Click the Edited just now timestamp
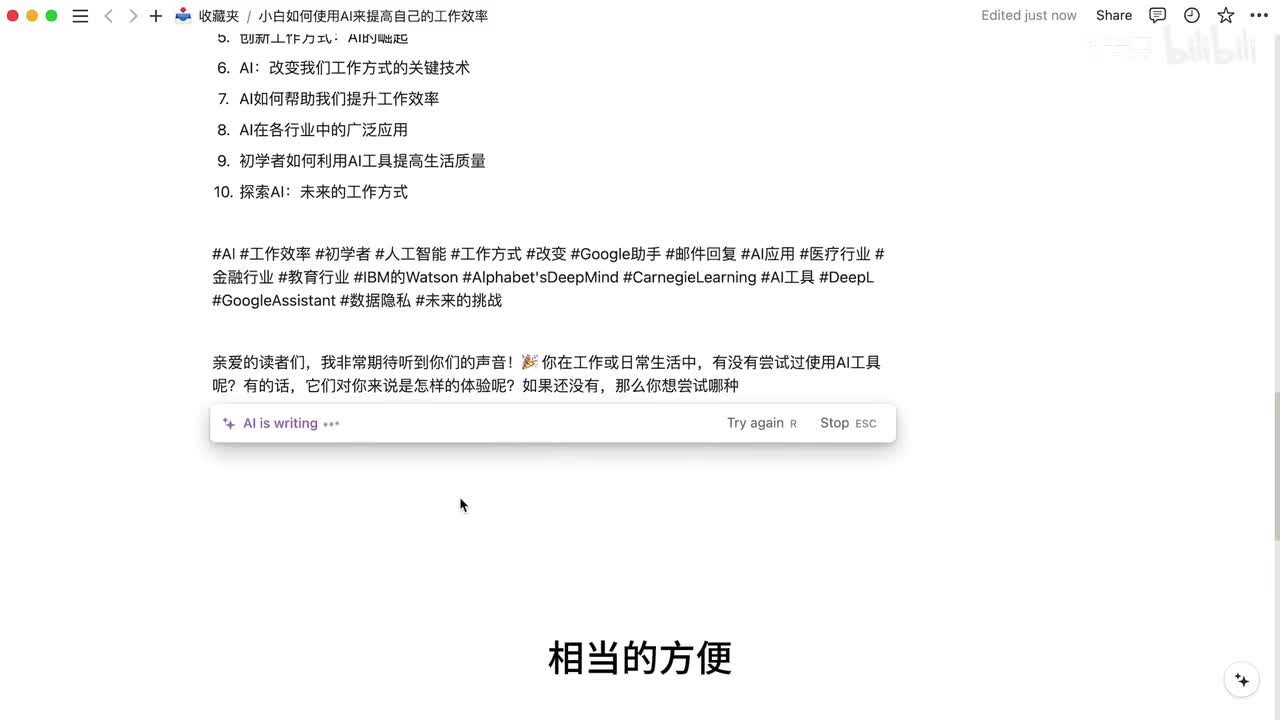 click(x=1028, y=15)
